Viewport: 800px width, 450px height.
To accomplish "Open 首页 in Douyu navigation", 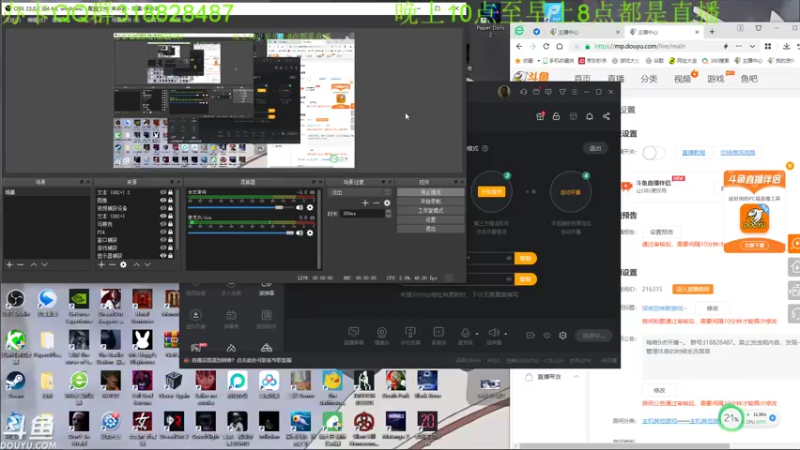I will [582, 79].
